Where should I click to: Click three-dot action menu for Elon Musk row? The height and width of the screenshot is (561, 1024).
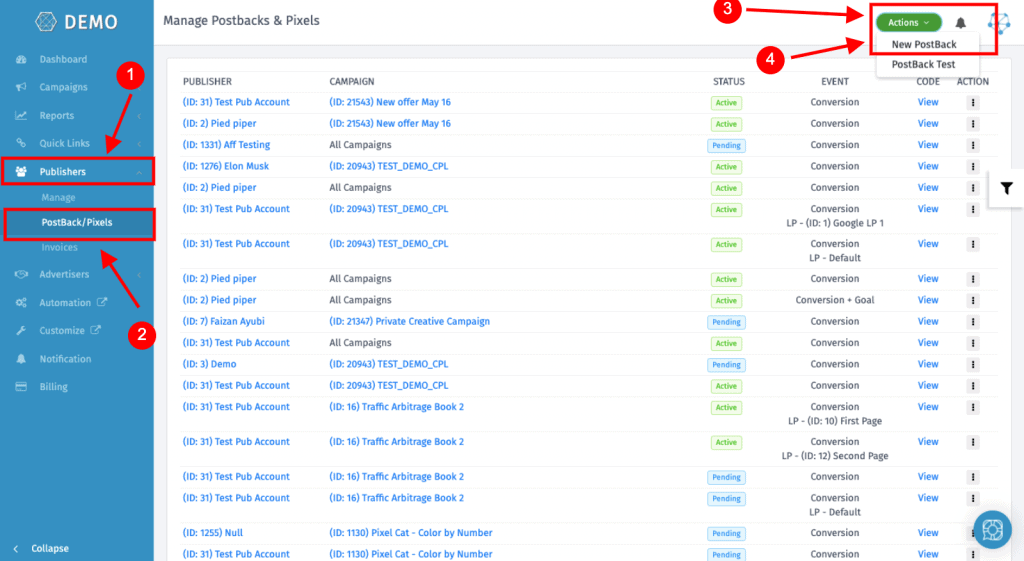click(x=972, y=167)
